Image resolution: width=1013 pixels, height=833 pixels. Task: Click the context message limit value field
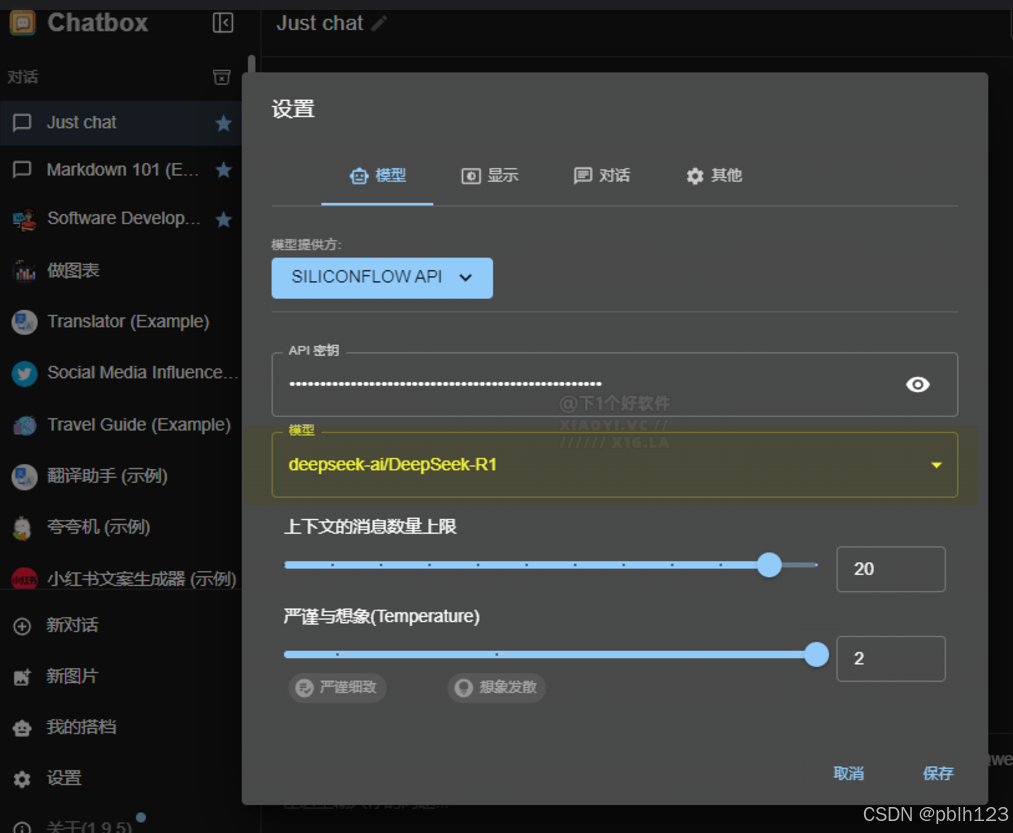tap(890, 569)
